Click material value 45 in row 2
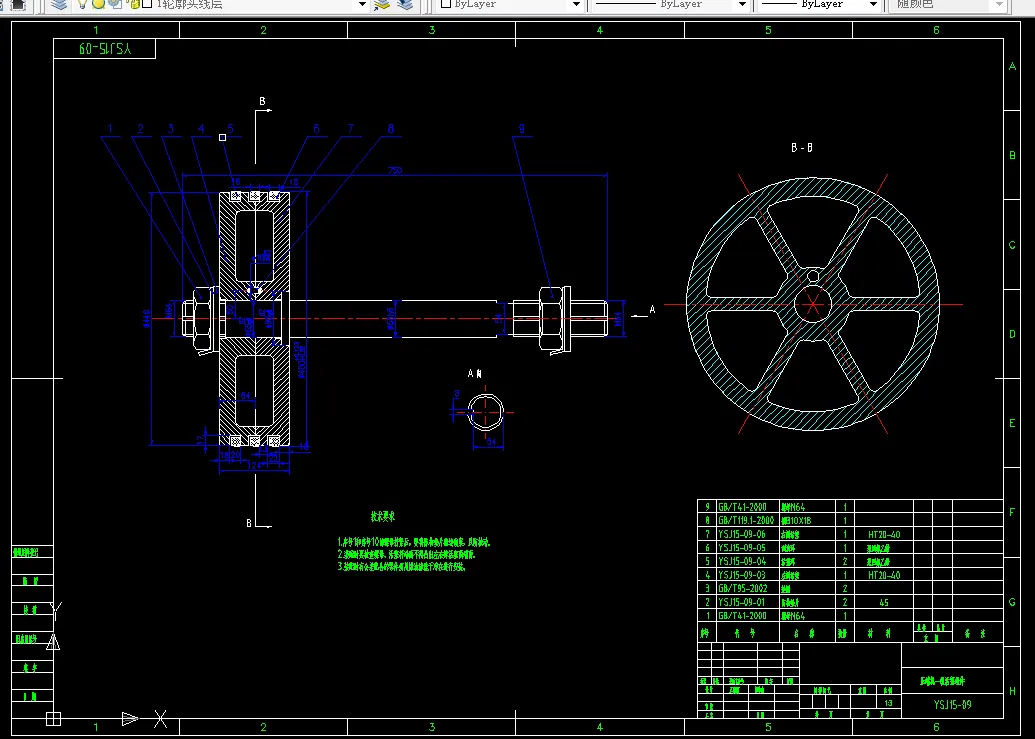 [884, 602]
